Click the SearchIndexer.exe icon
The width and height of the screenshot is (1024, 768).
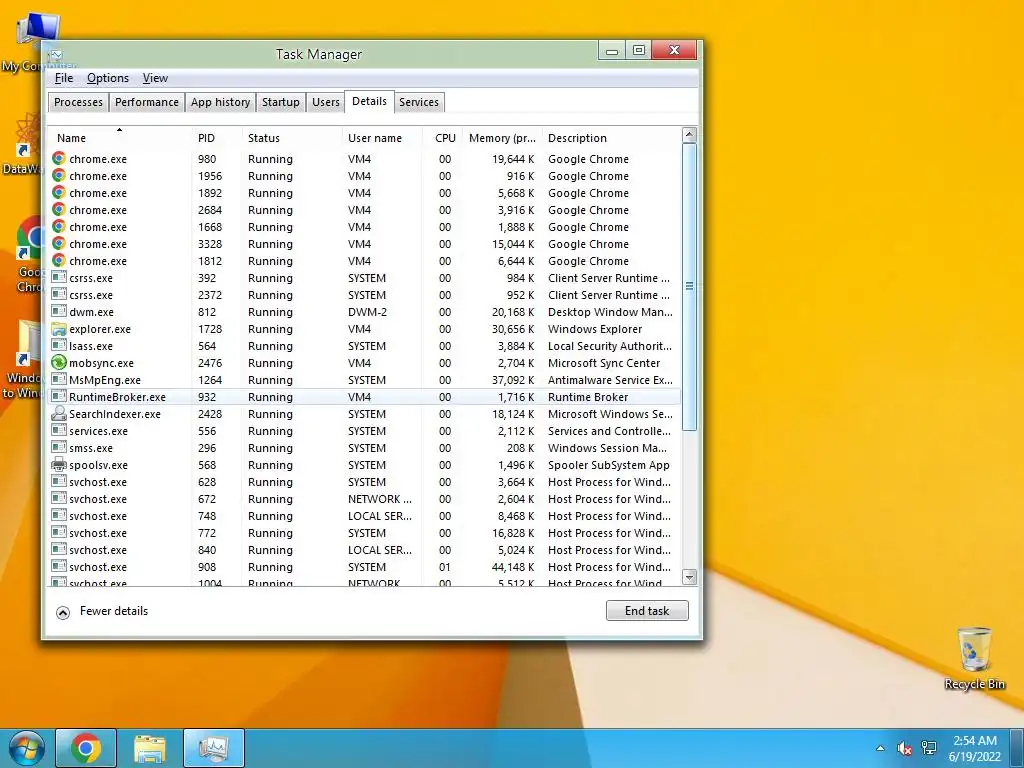point(59,413)
